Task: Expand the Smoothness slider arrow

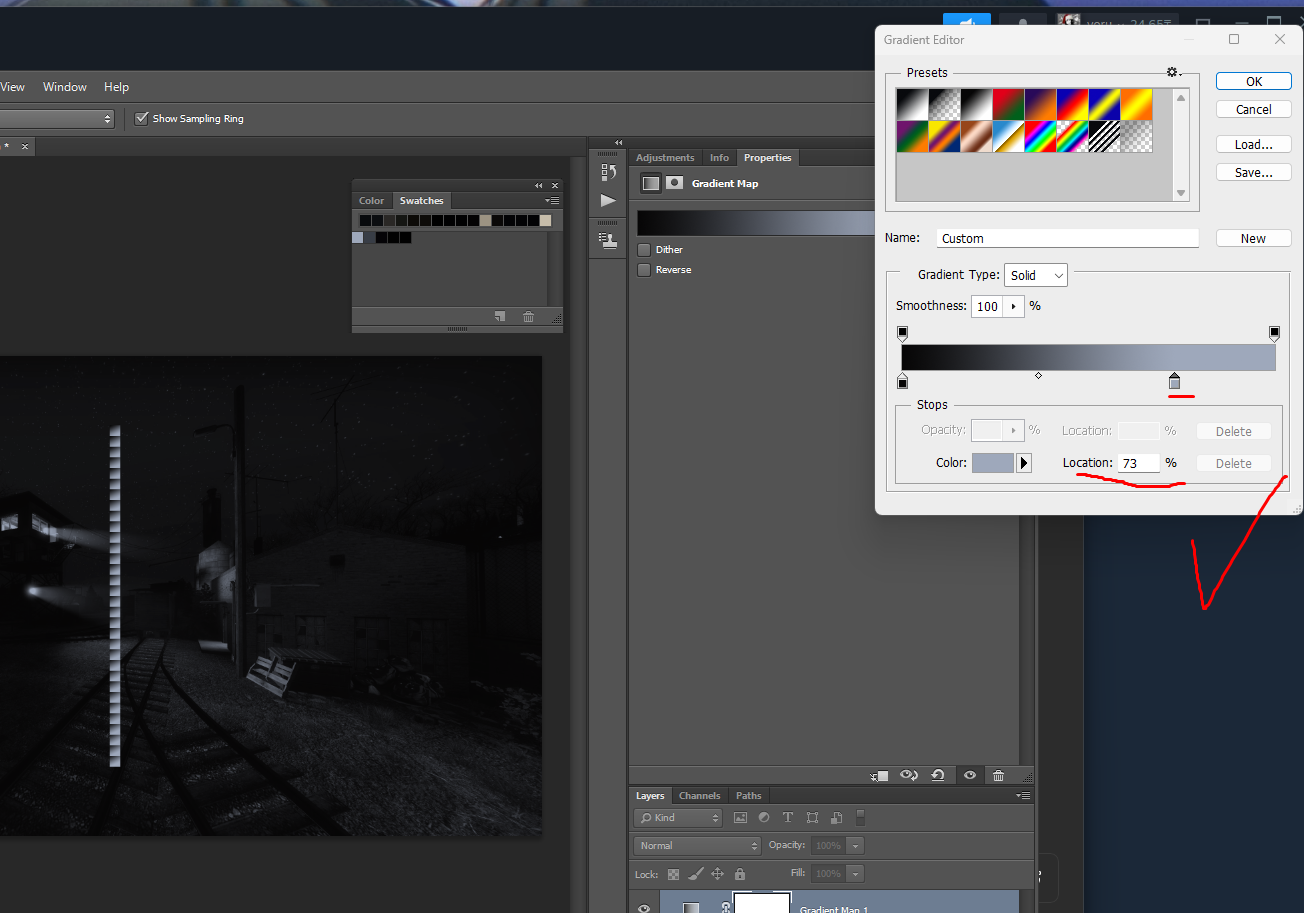Action: (x=1014, y=306)
